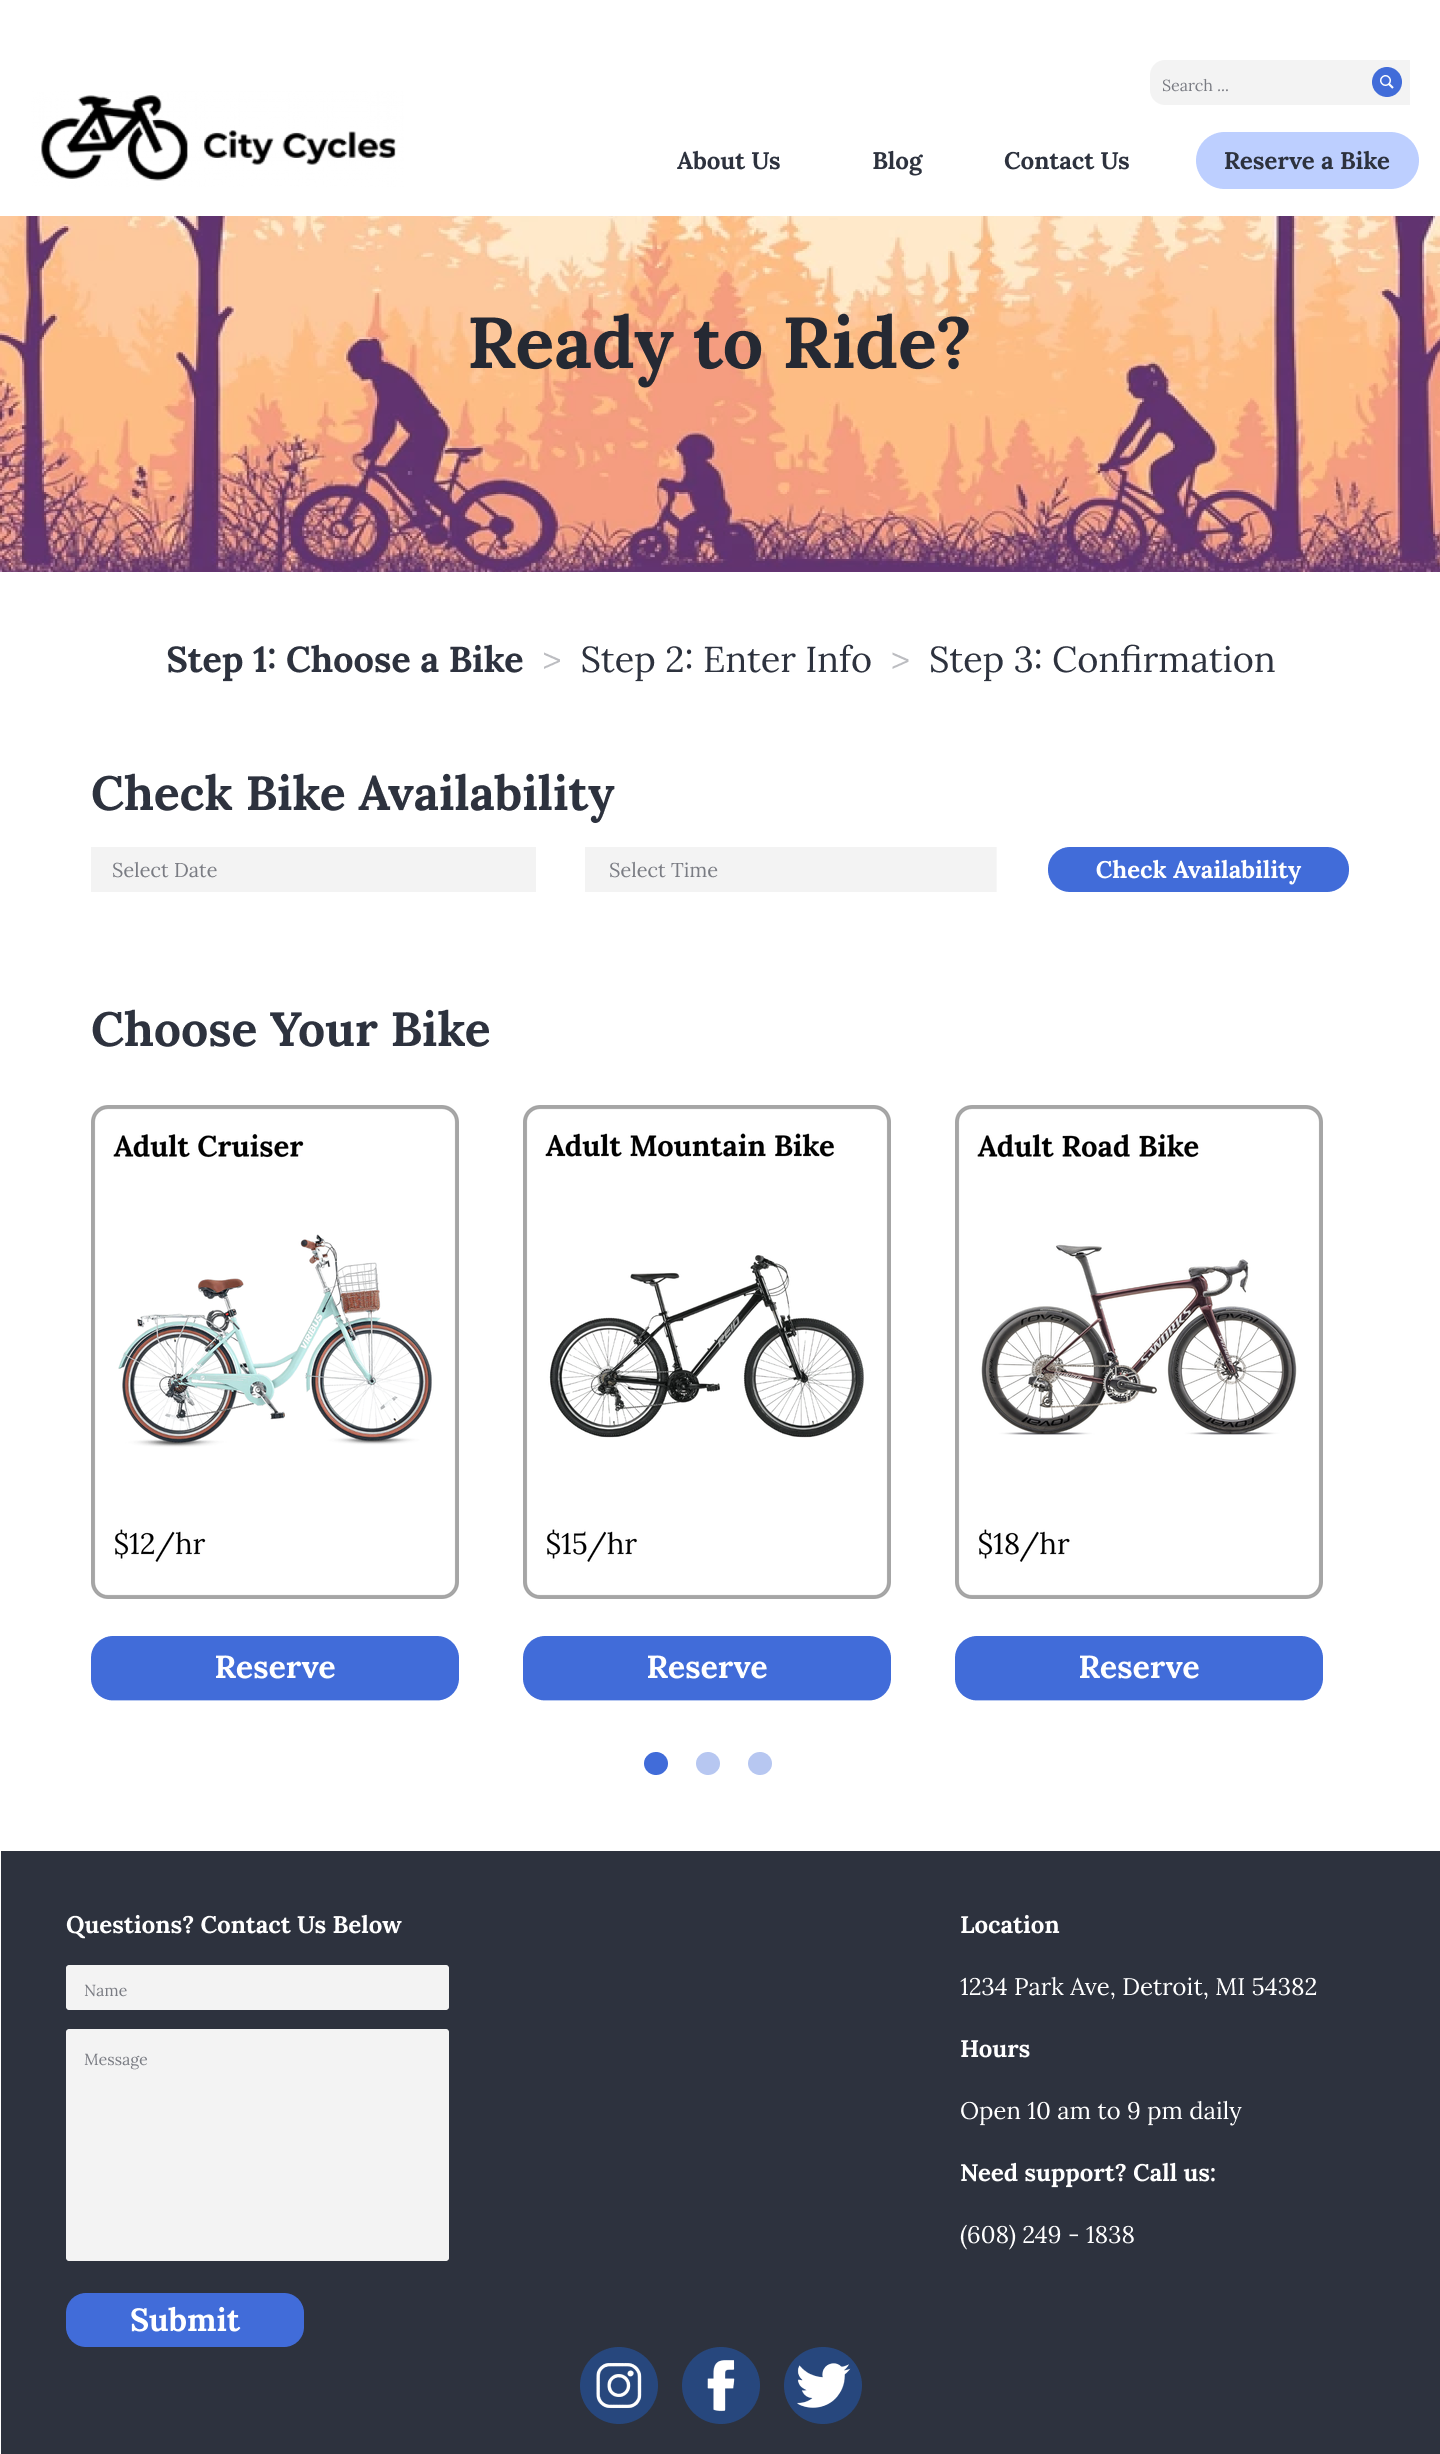Open the About Us page
The image size is (1440, 2454).
pos(728,161)
